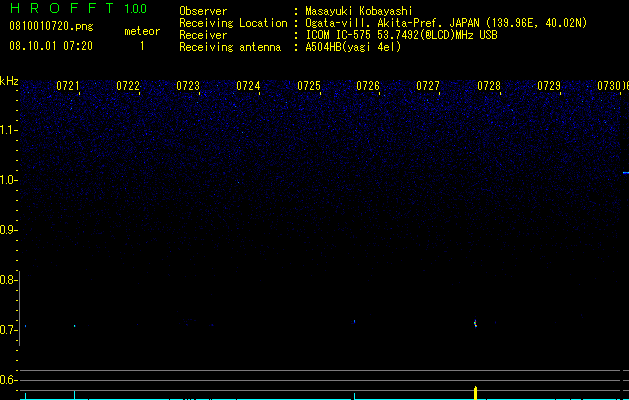Viewport: 629px width, 400px height.
Task: Click the 0.7 kHz axis label
Action: coord(8,330)
